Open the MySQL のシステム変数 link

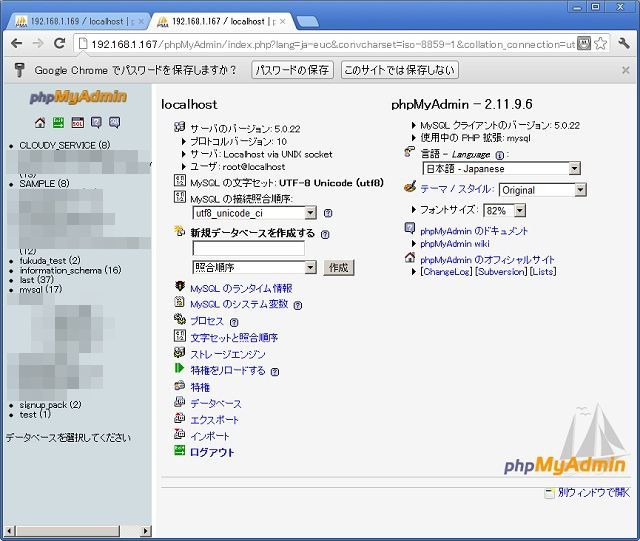pos(239,304)
